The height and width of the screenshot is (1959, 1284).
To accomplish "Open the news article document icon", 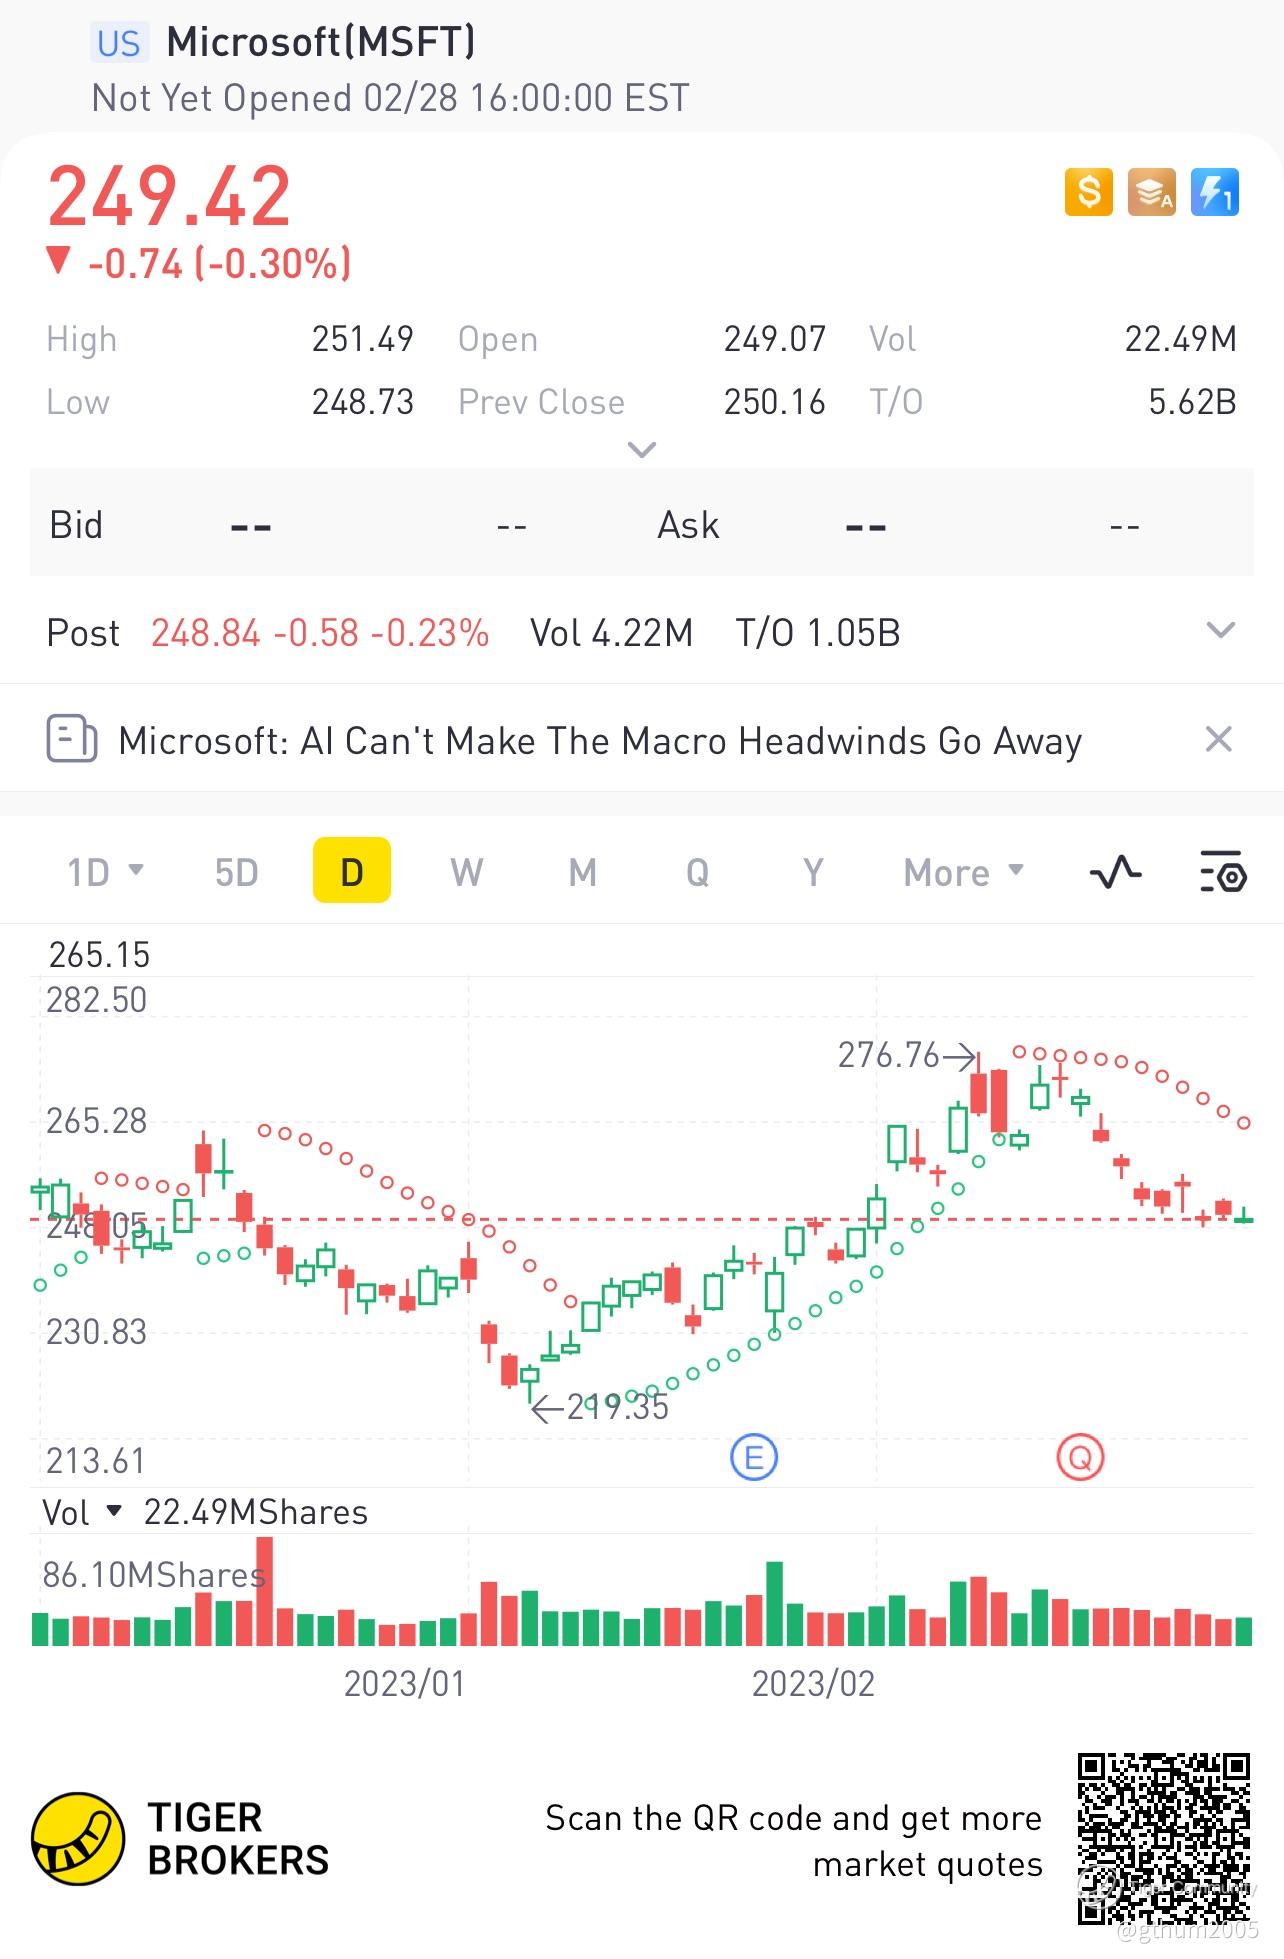I will coord(72,740).
